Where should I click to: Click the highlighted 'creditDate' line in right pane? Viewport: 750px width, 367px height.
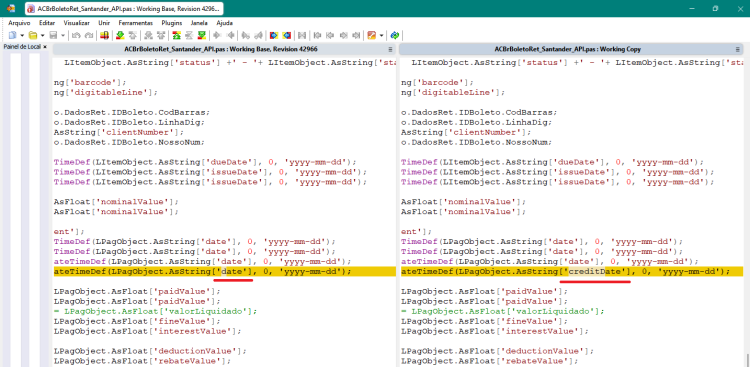[x=571, y=271]
